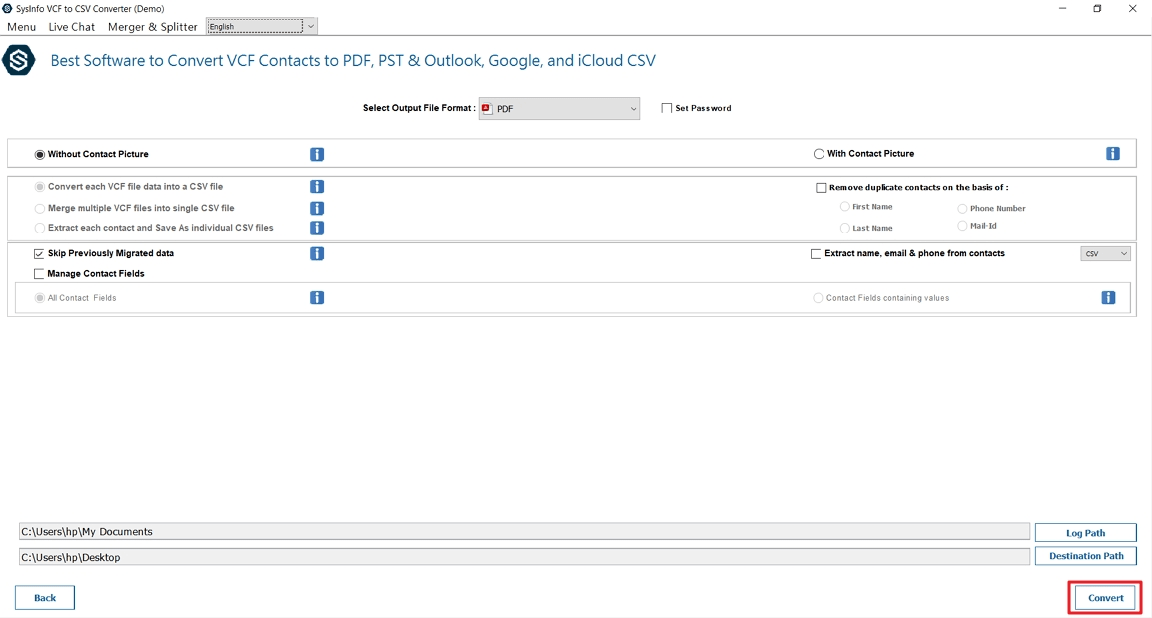The height and width of the screenshot is (618, 1152).
Task: Click the Log Path button
Action: (1086, 533)
